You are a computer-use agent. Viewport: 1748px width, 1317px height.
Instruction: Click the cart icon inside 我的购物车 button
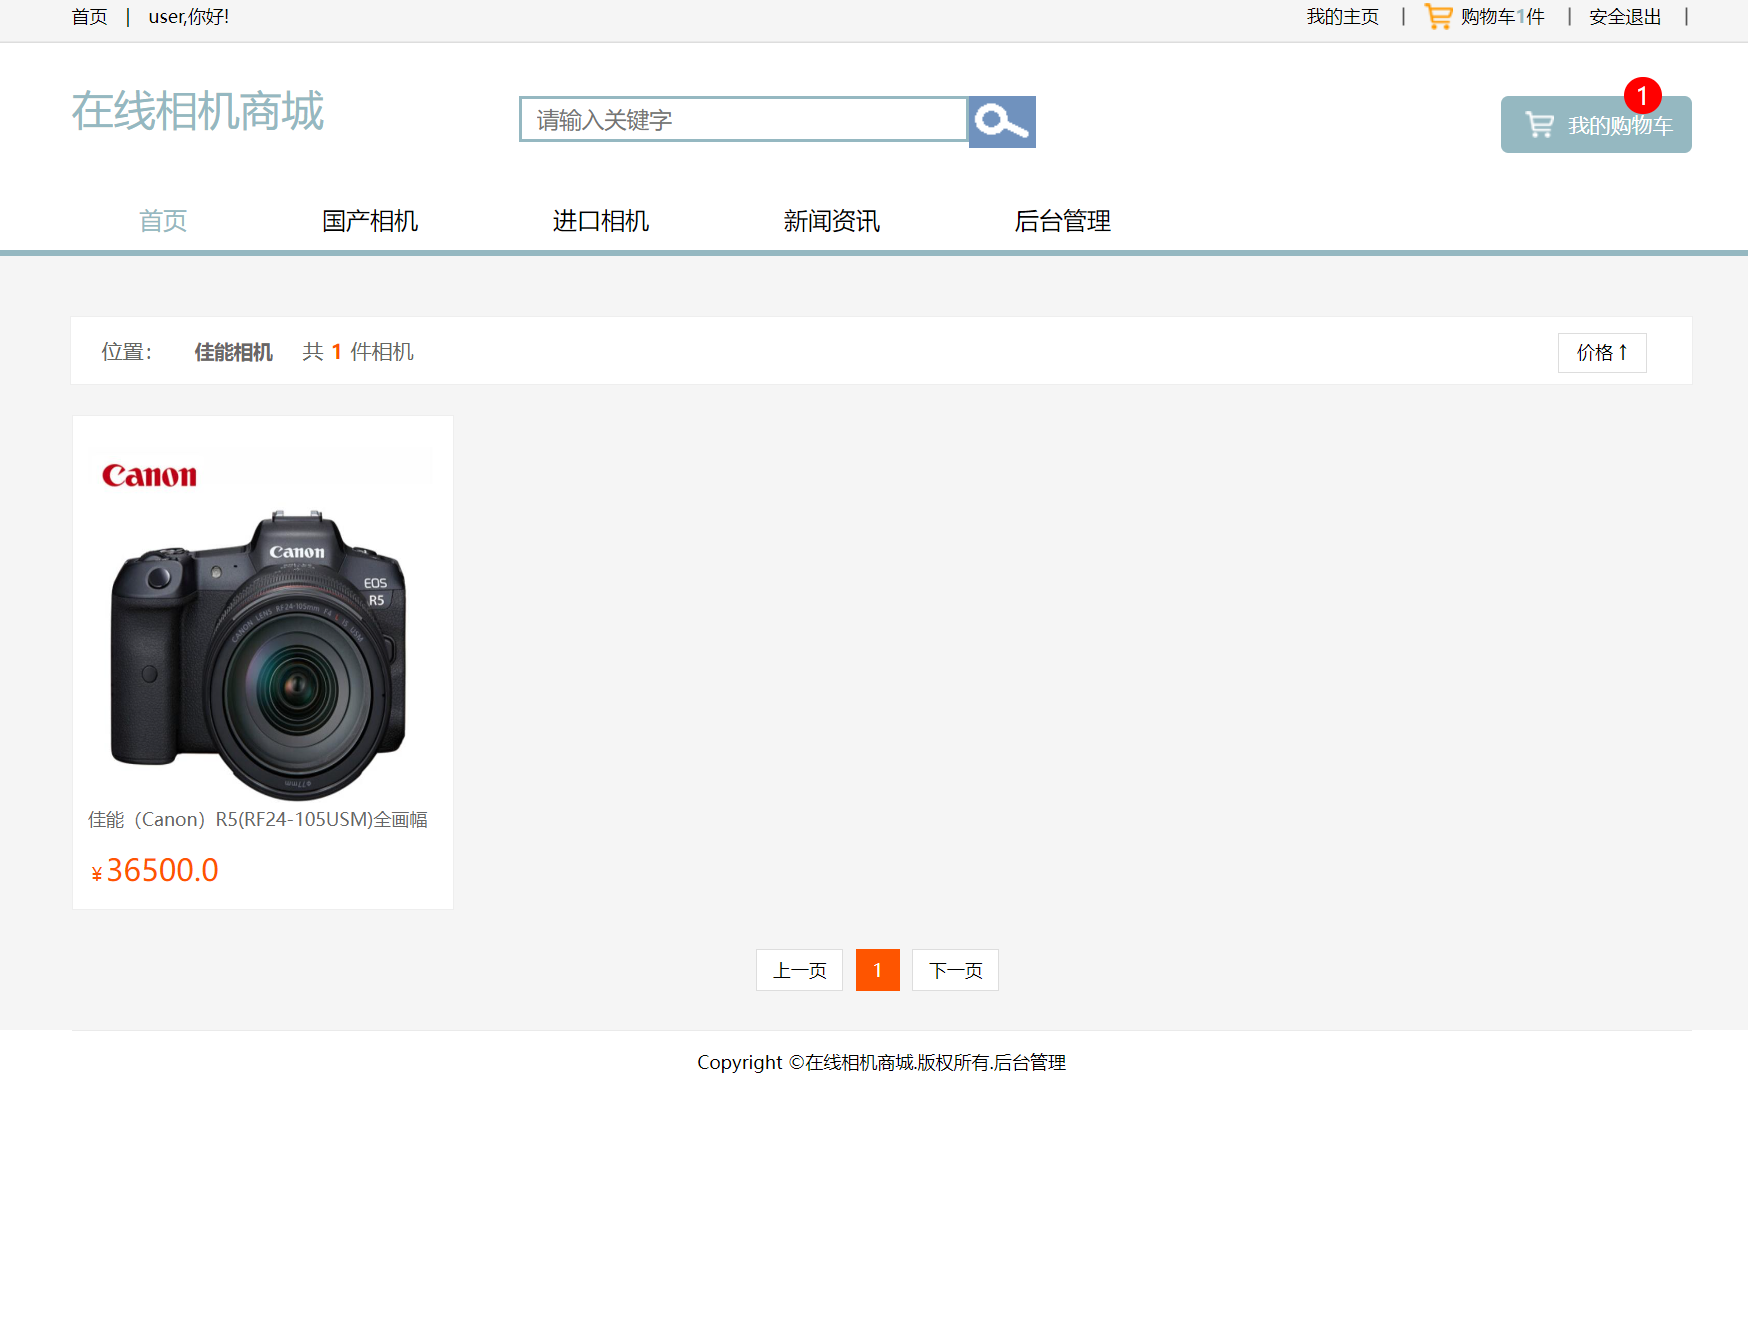coord(1538,124)
